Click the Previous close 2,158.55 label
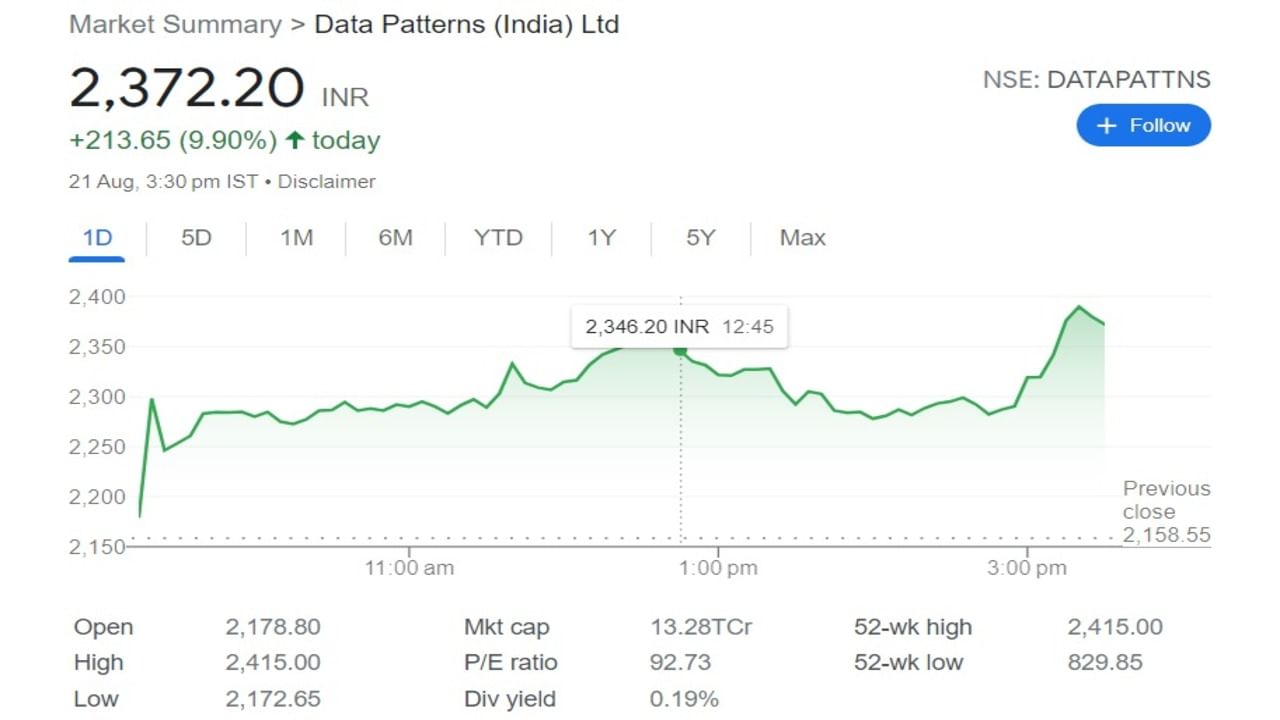The height and width of the screenshot is (720, 1280). tap(1165, 512)
